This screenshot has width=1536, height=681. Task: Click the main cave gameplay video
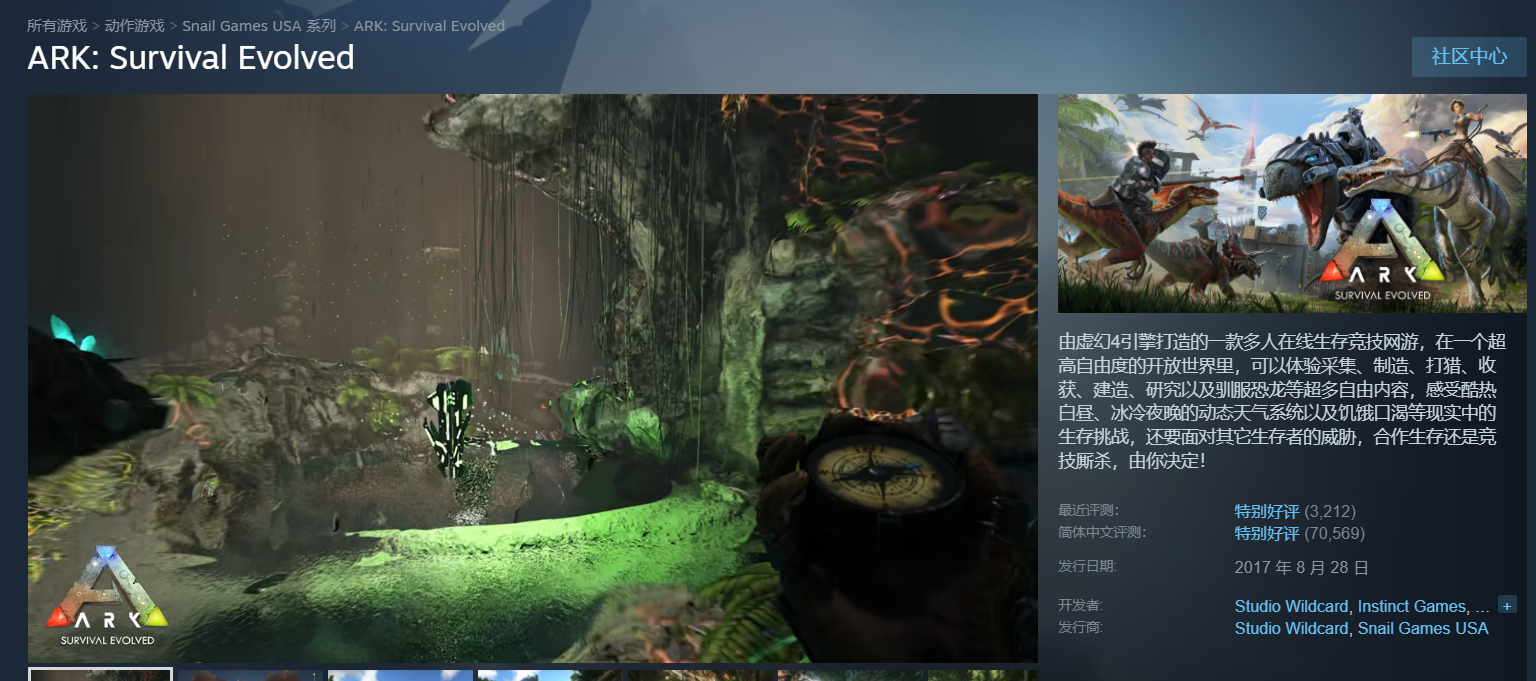[x=532, y=377]
